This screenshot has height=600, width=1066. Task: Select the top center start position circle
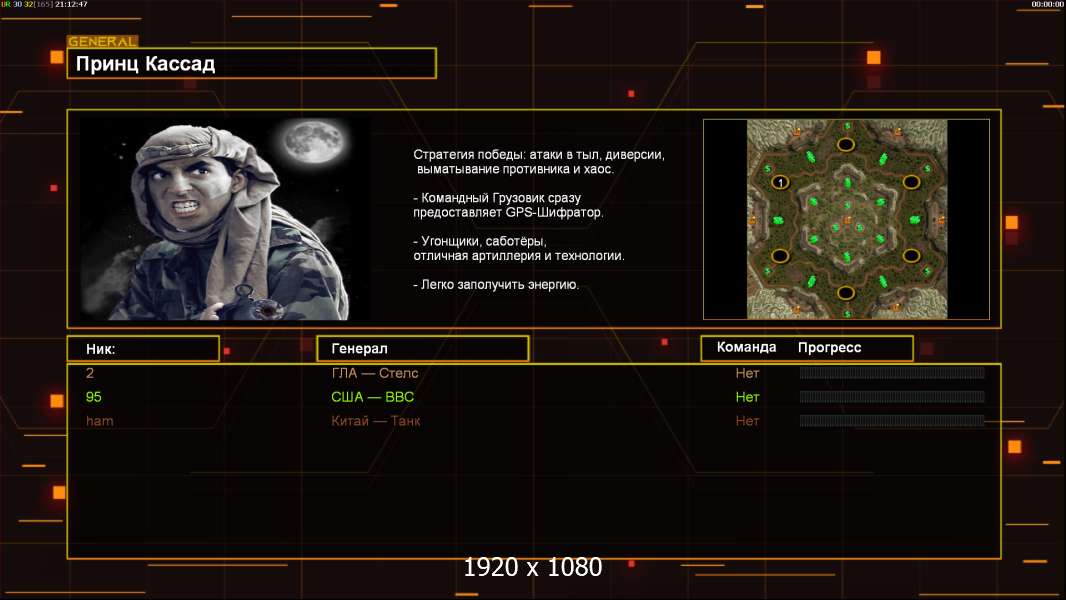[846, 145]
